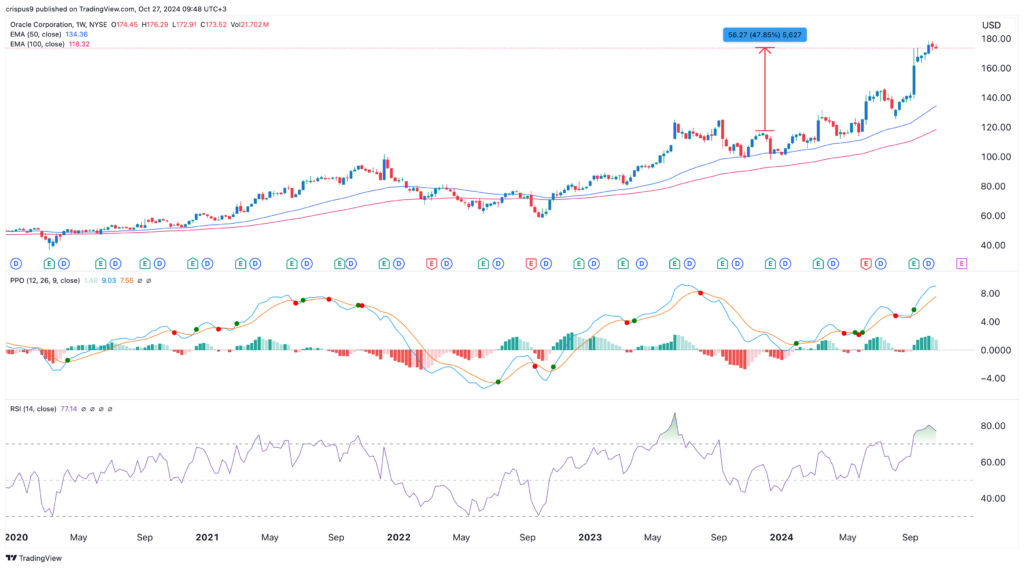
Task: Click the RSI (14, close) legend
Action: coord(33,409)
